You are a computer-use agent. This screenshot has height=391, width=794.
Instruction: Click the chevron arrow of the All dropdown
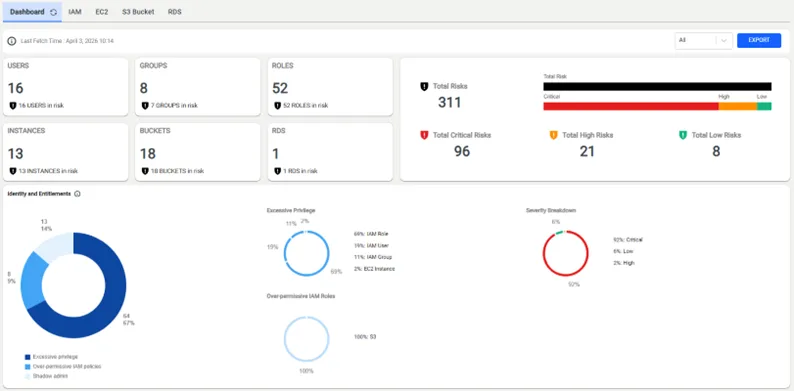724,41
